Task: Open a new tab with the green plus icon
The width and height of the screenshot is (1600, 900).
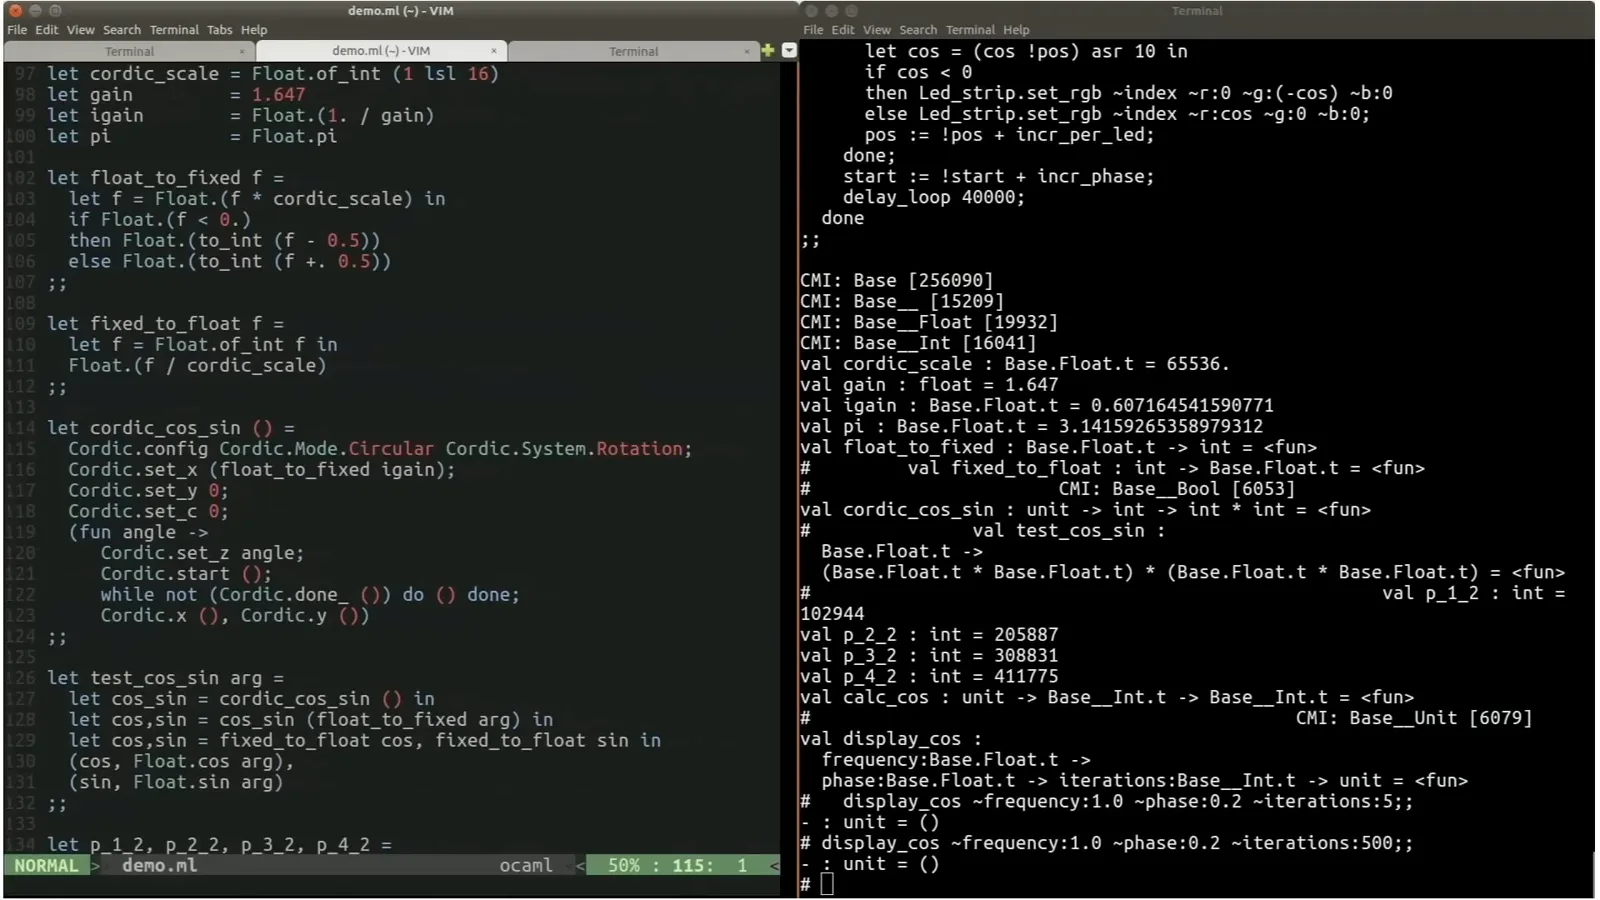Action: coord(768,50)
